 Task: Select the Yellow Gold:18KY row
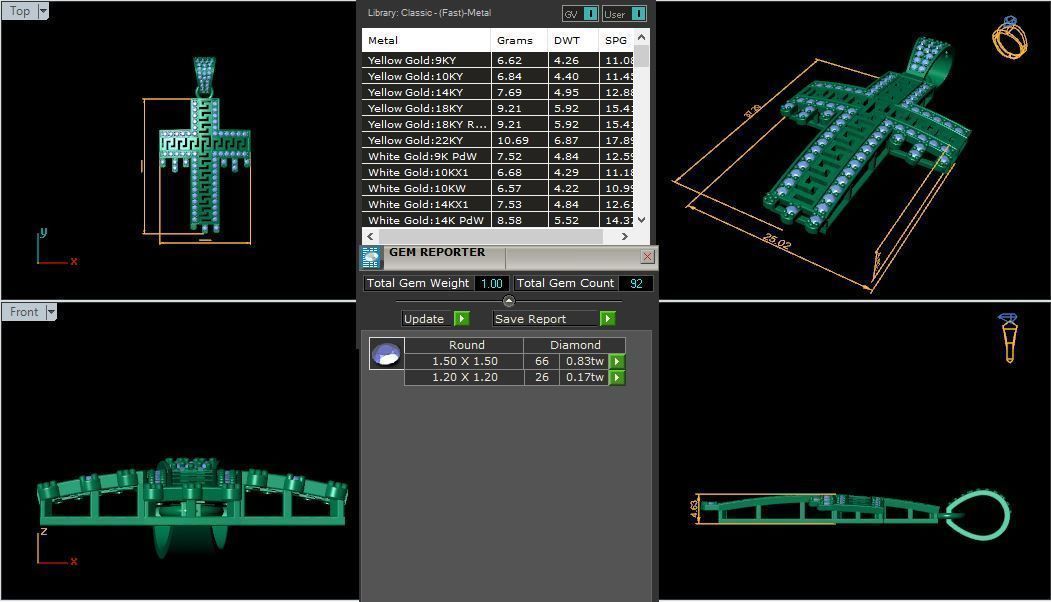click(497, 108)
